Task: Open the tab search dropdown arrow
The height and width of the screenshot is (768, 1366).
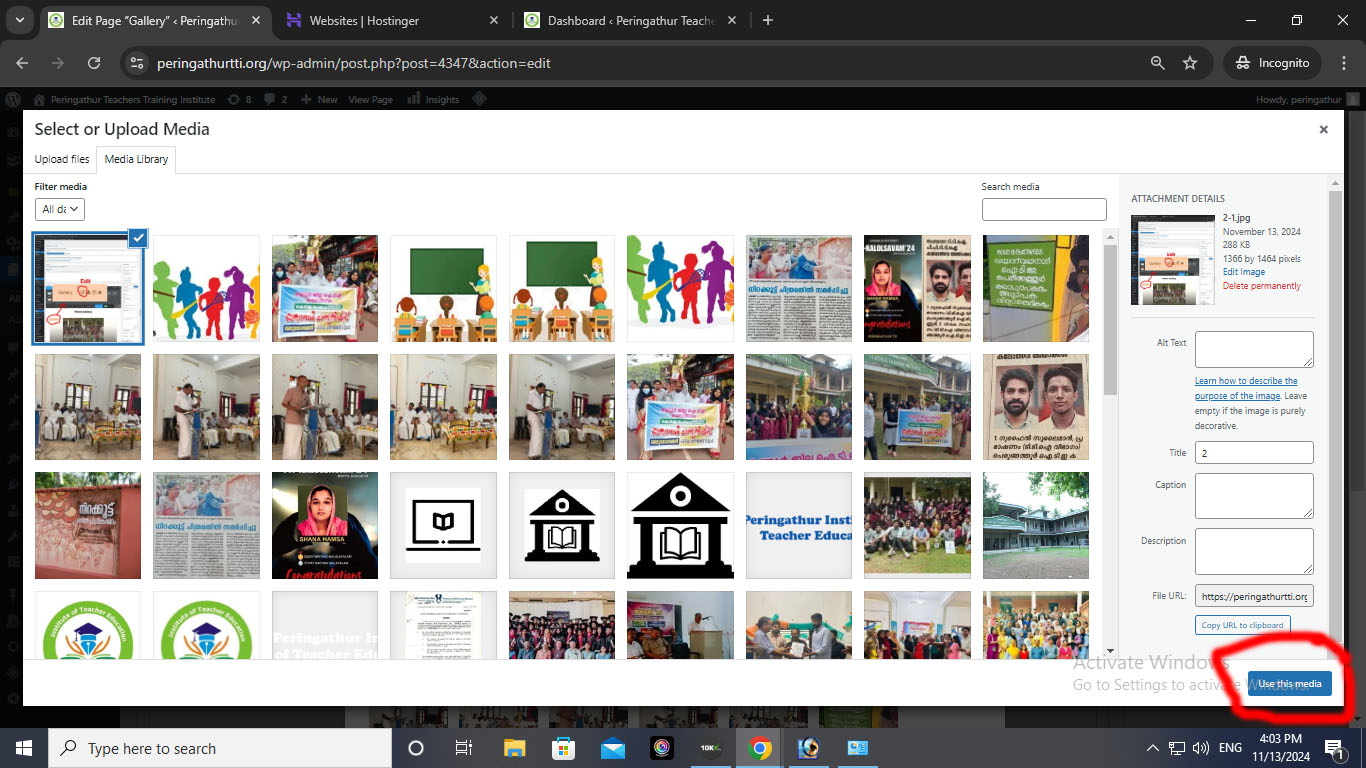Action: point(20,20)
